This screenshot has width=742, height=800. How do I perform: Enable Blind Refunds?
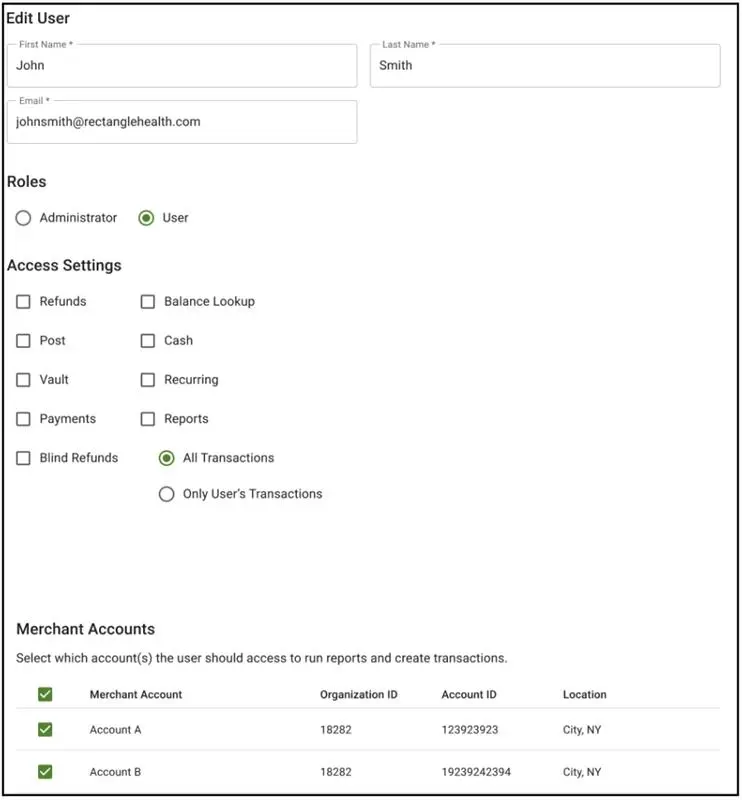click(x=23, y=458)
